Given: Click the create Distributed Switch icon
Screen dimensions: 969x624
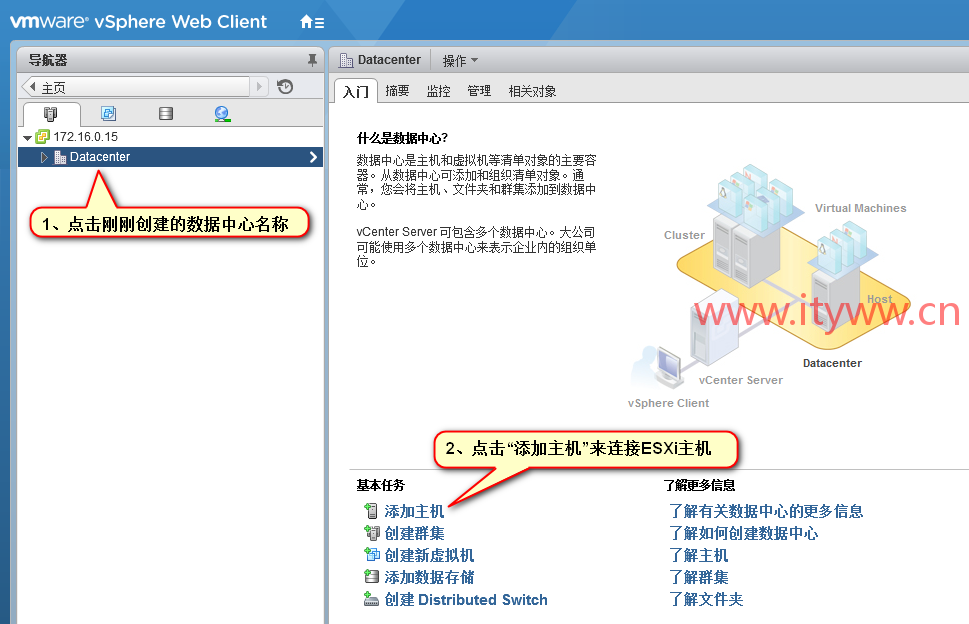Looking at the screenshot, I should 371,599.
